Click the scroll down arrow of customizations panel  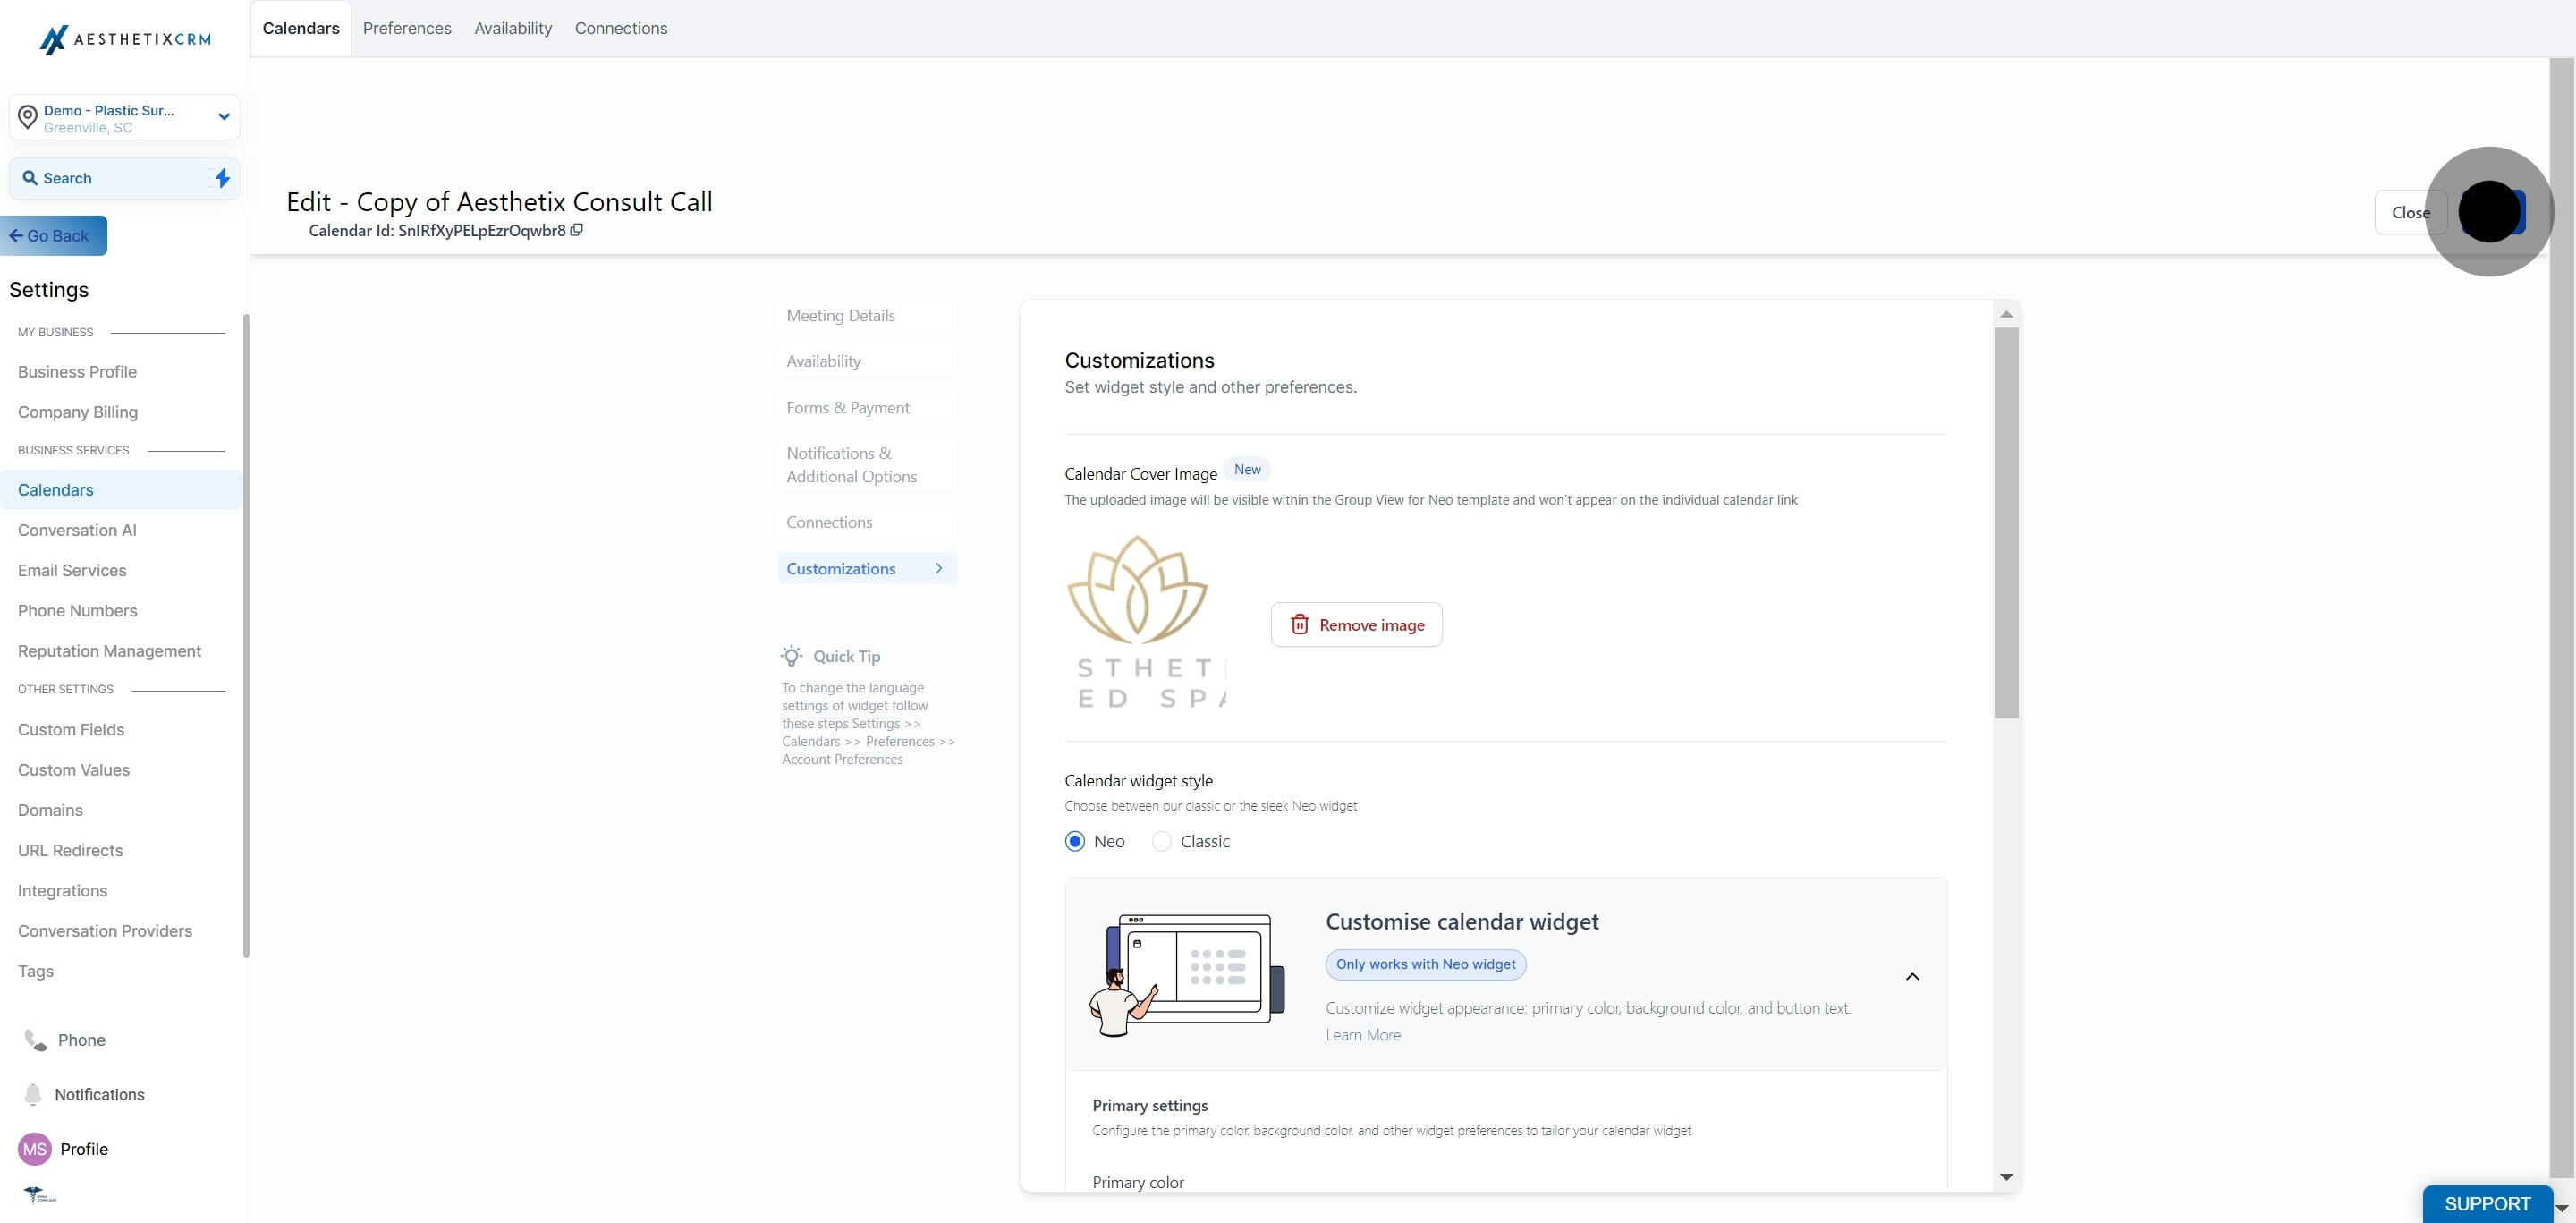pos(2006,1177)
